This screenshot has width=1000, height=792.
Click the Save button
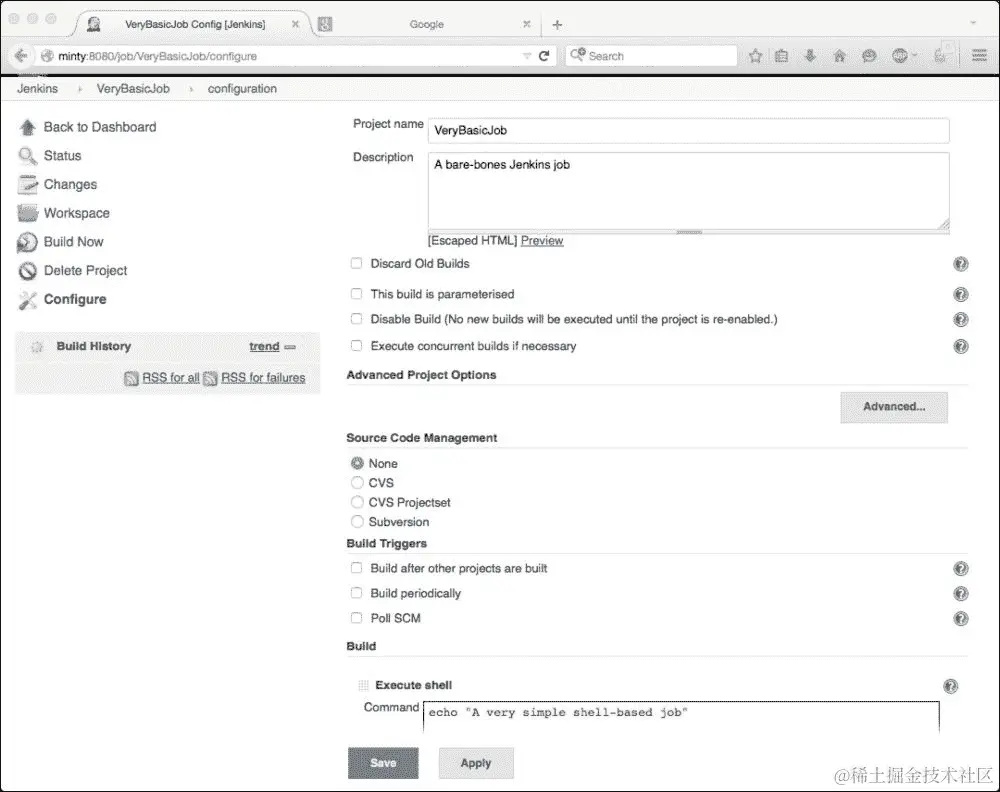(x=383, y=763)
